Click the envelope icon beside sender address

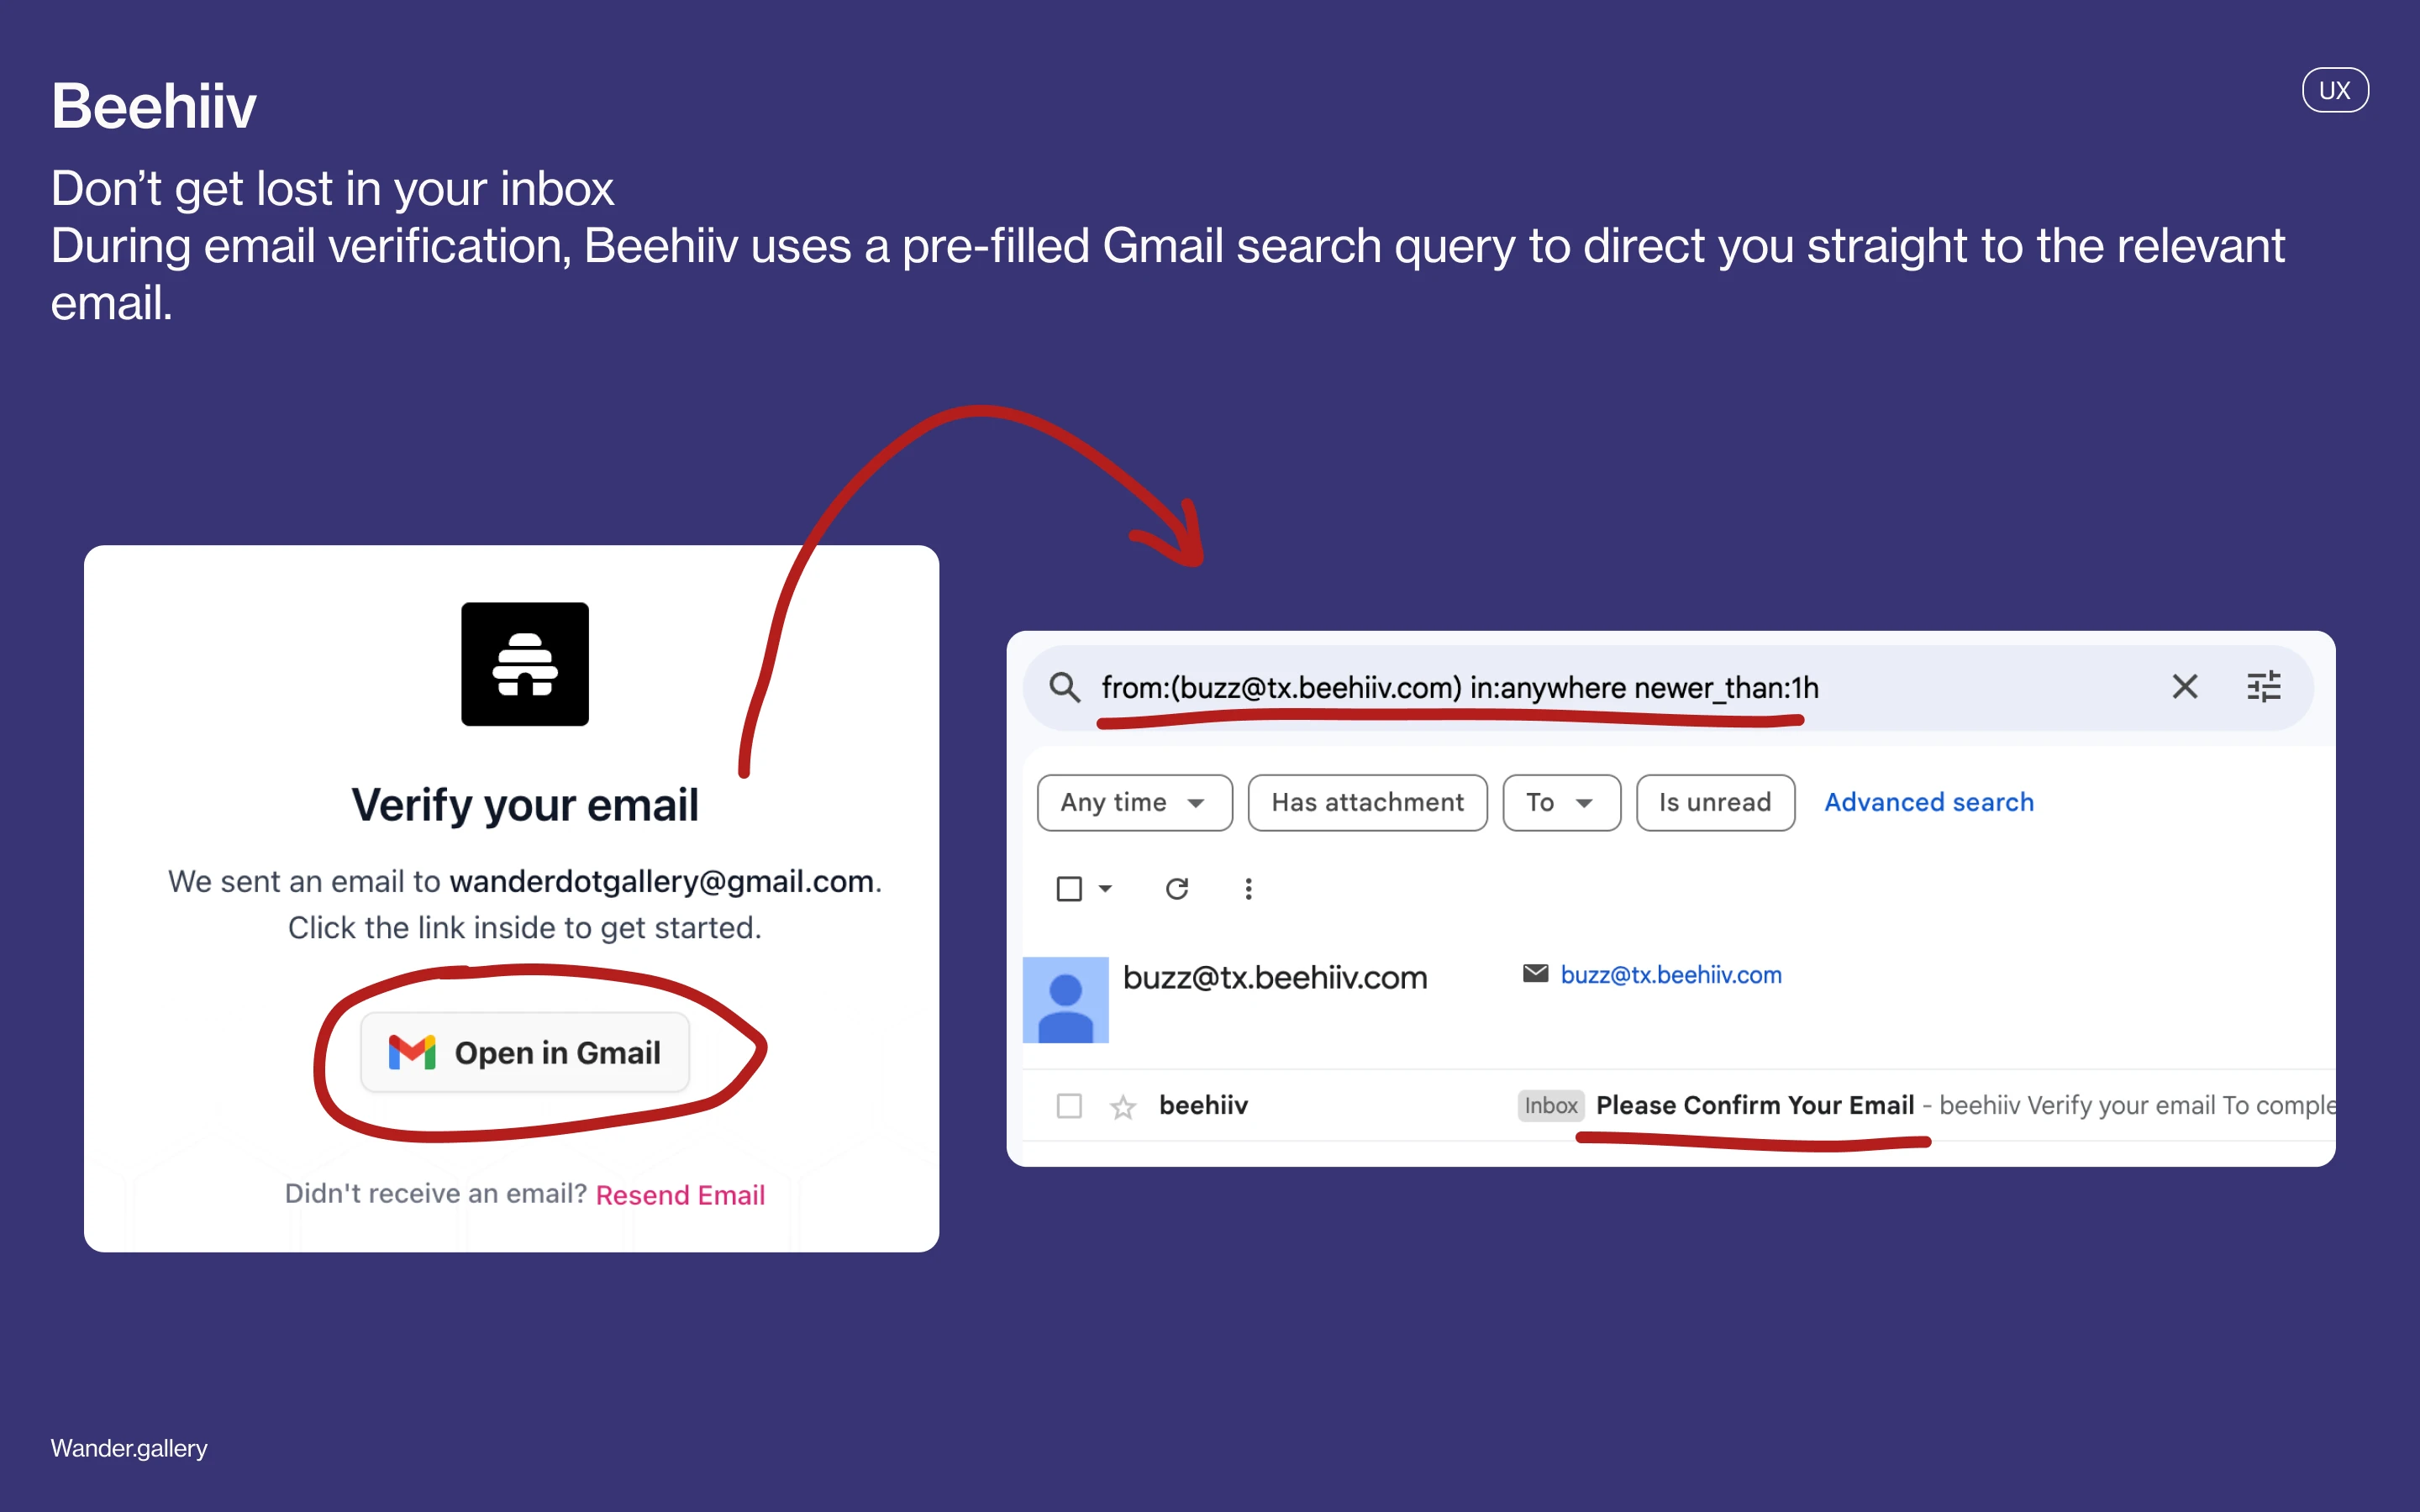1534,974
